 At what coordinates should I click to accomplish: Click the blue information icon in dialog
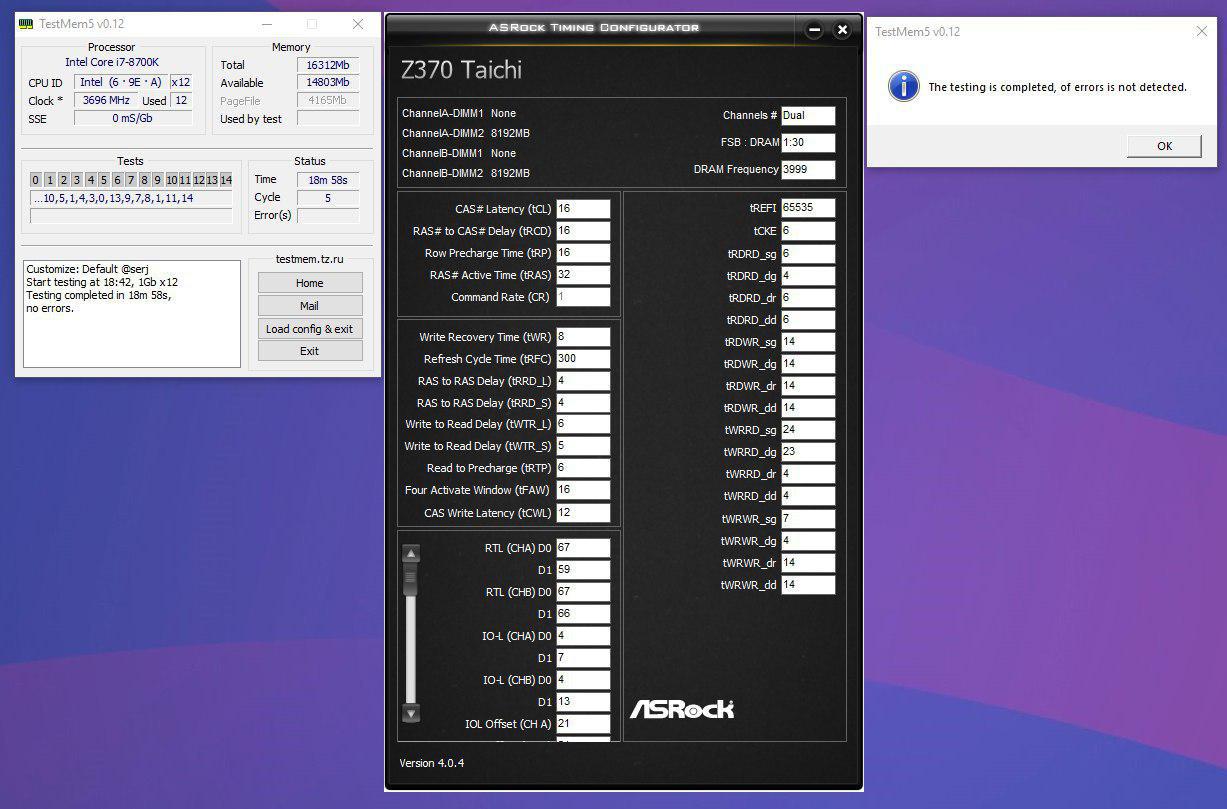coord(903,86)
